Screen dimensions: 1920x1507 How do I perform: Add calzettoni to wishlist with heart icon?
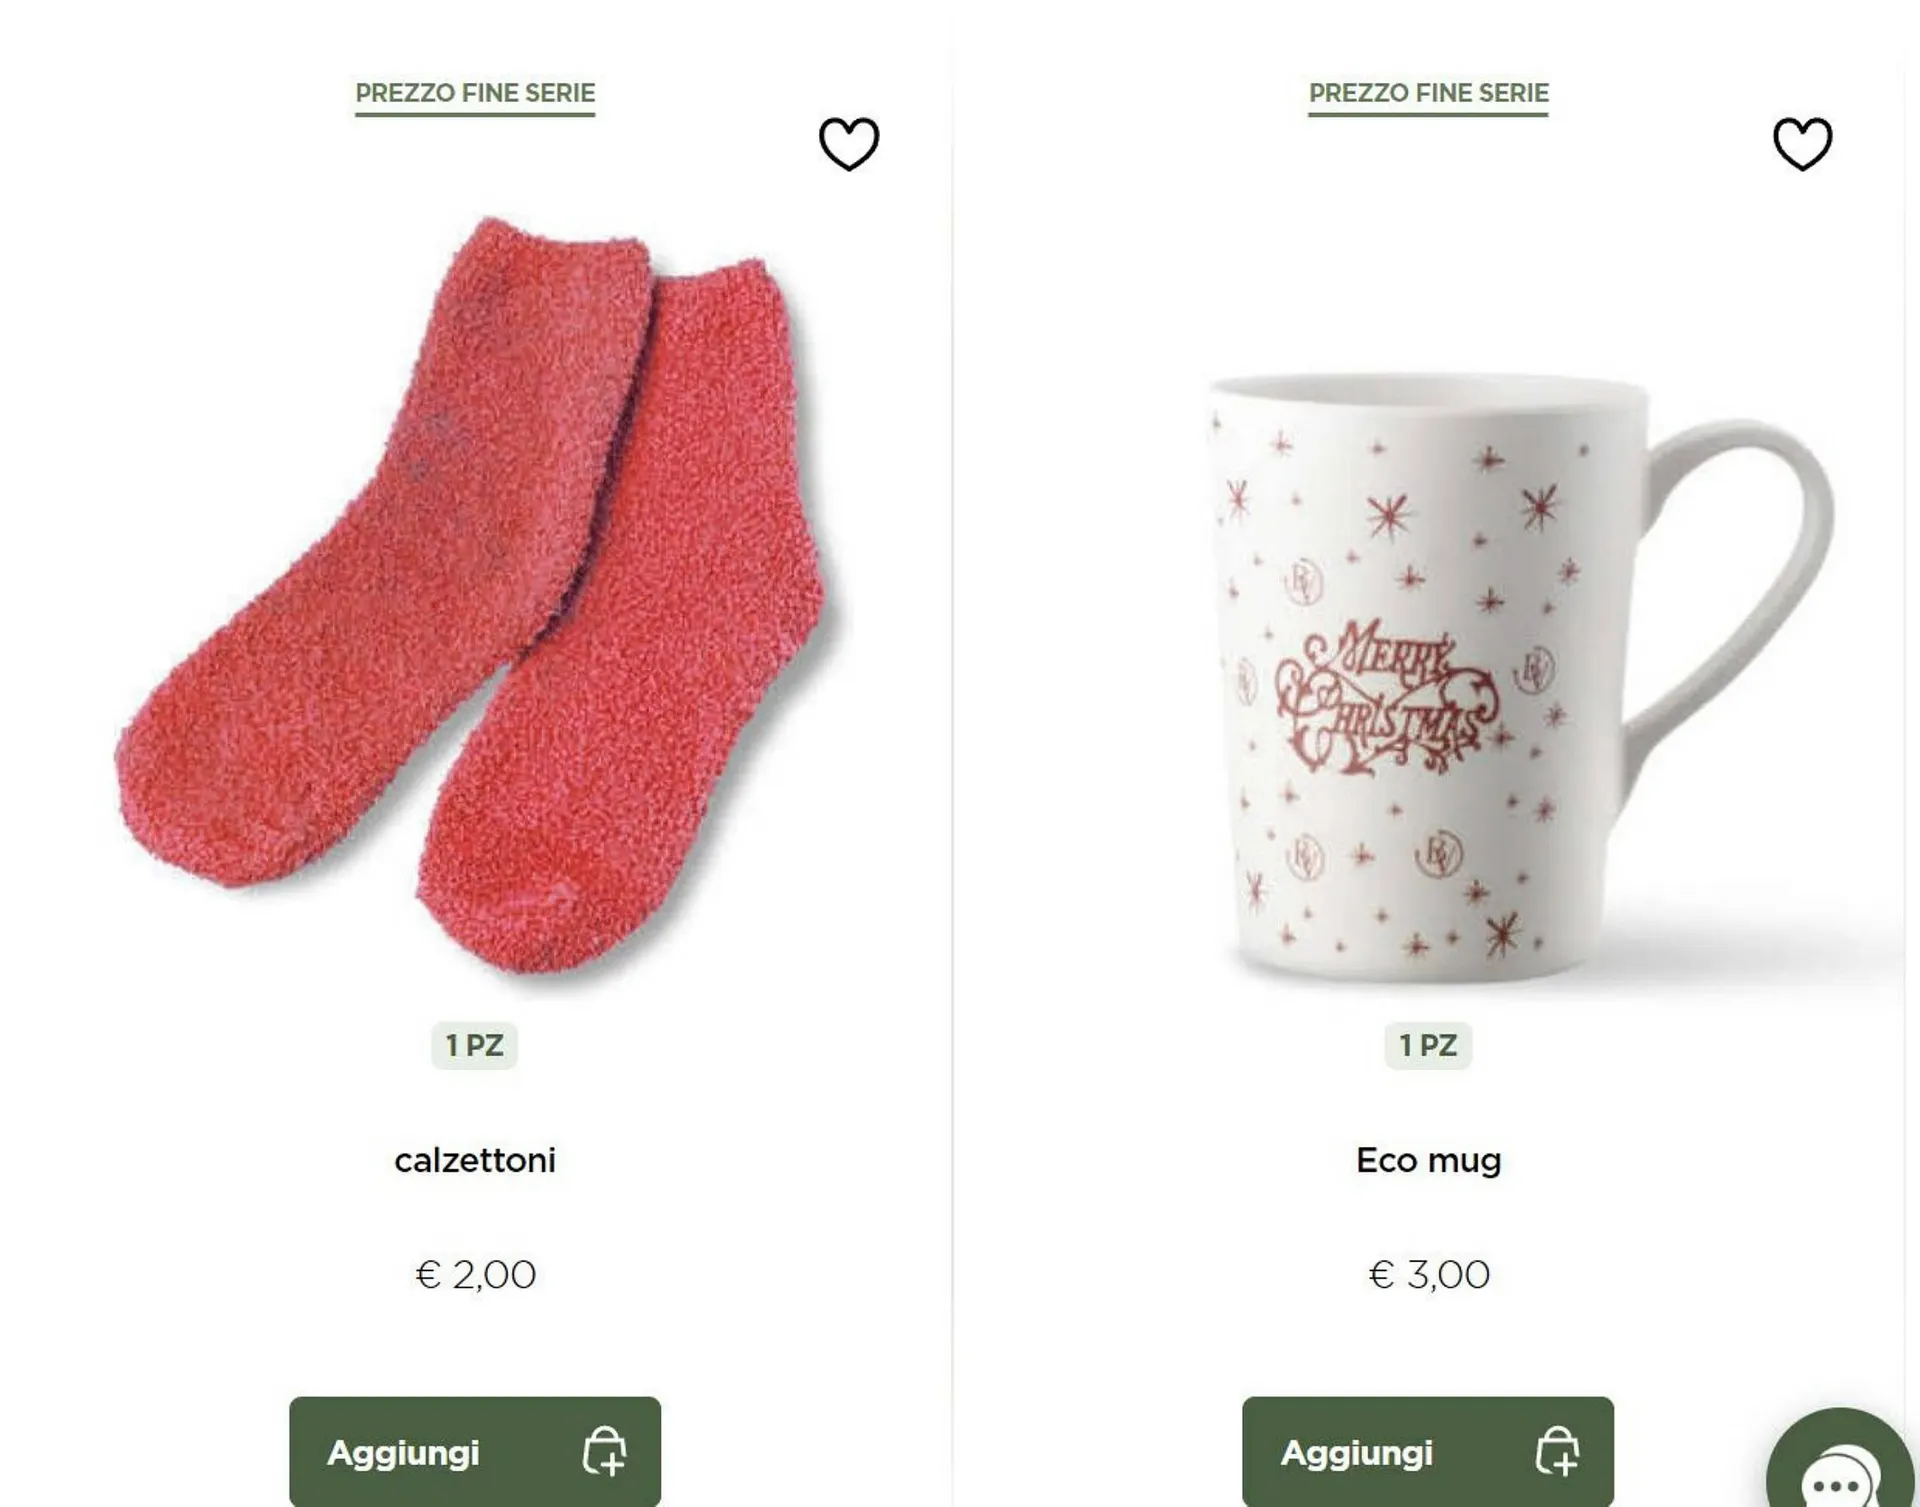point(849,144)
